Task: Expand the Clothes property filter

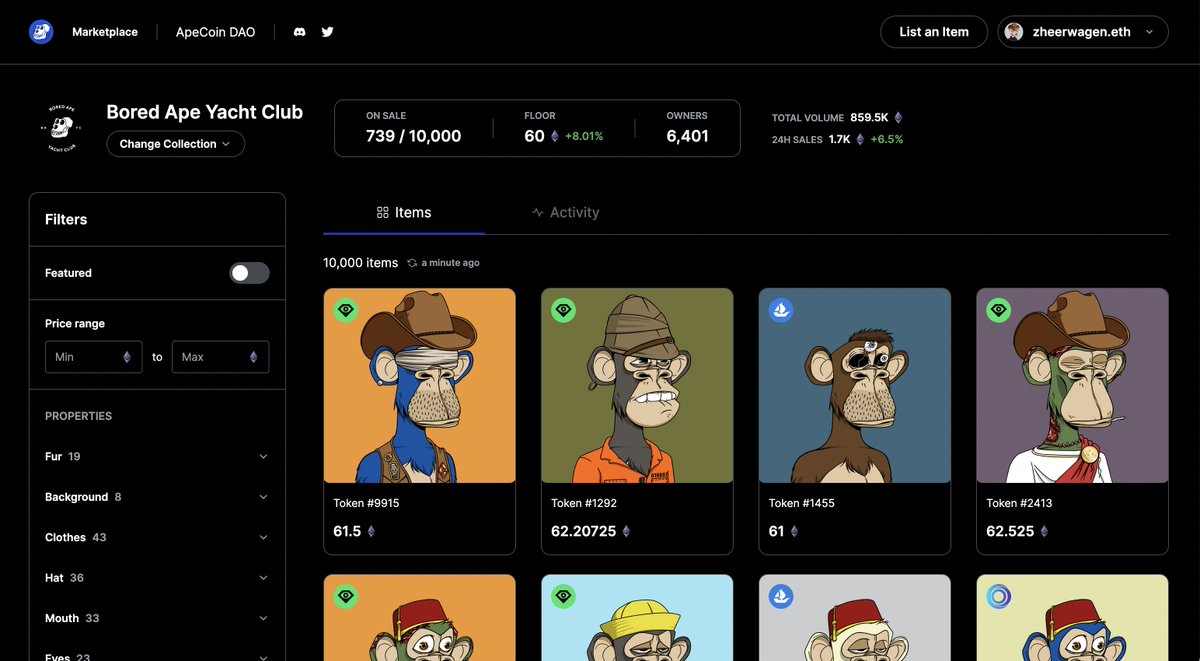Action: tap(157, 537)
